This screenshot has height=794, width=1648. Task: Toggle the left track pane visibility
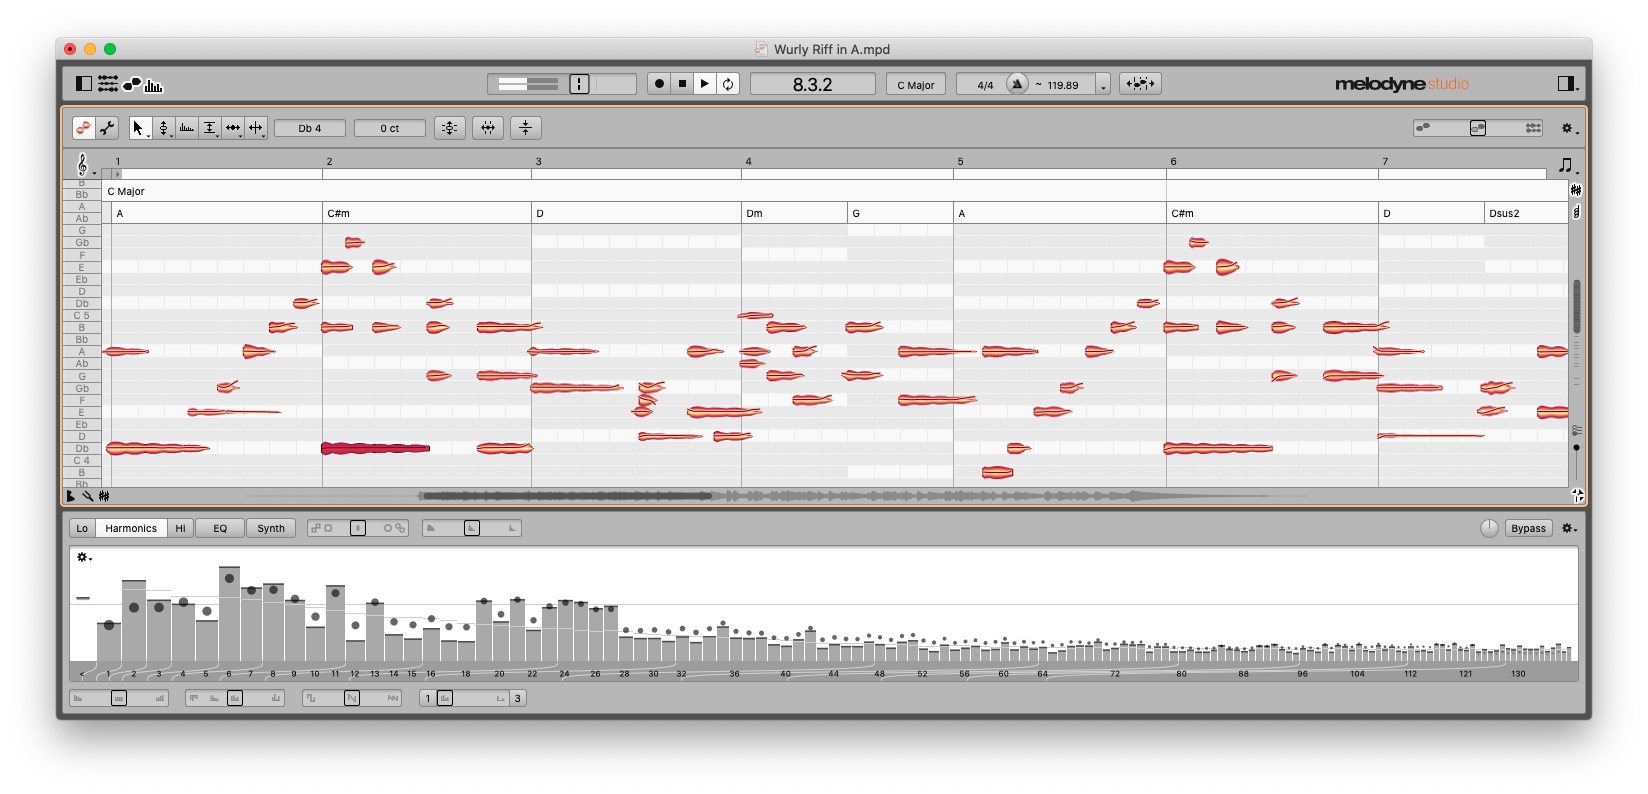point(84,84)
